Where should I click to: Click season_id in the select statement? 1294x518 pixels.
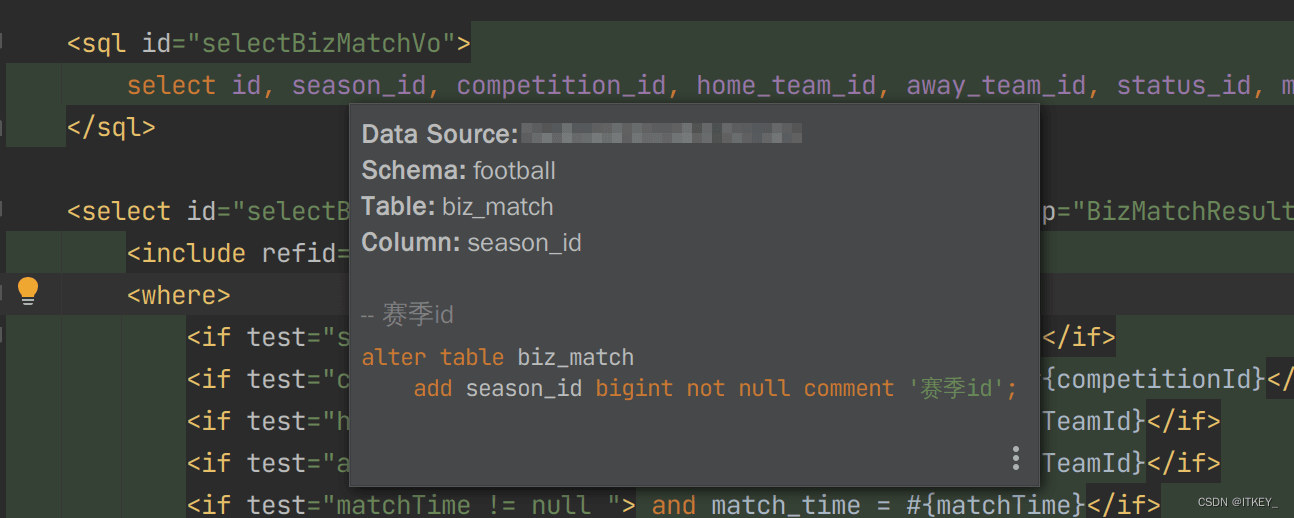click(358, 85)
